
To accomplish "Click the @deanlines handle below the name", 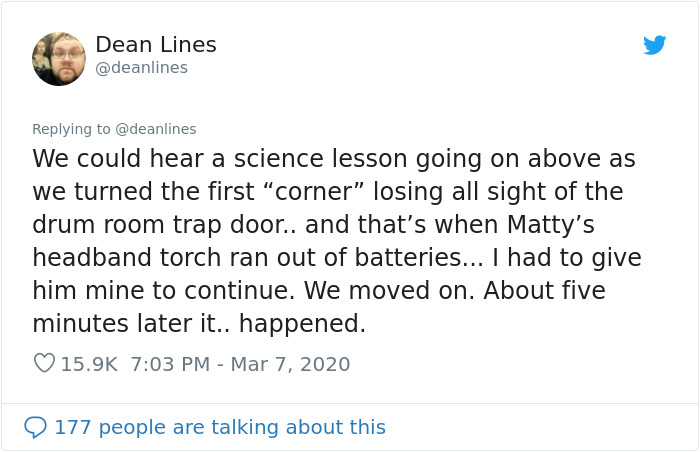I will [x=141, y=68].
